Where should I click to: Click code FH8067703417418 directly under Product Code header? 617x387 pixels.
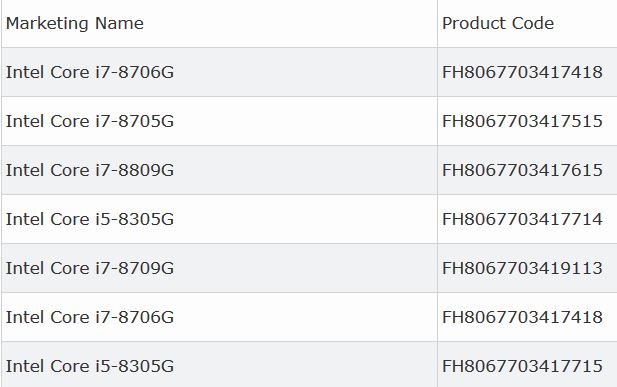point(522,72)
